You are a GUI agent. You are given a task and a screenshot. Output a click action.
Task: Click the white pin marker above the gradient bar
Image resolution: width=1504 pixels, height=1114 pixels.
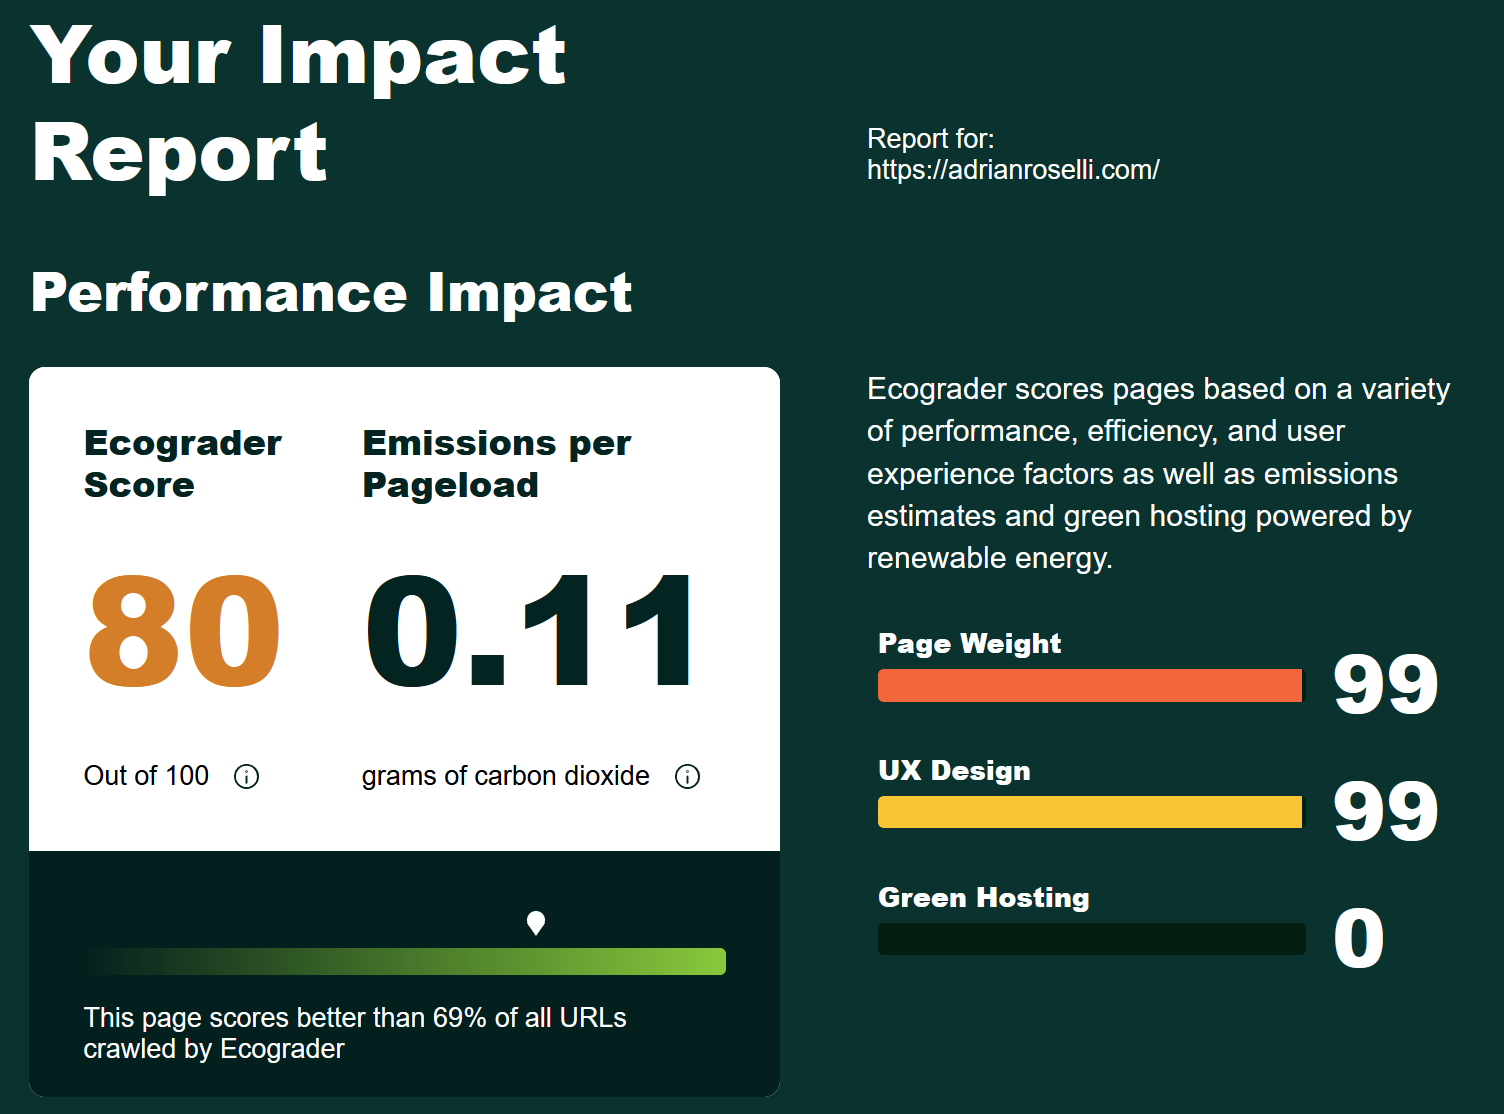click(x=536, y=922)
